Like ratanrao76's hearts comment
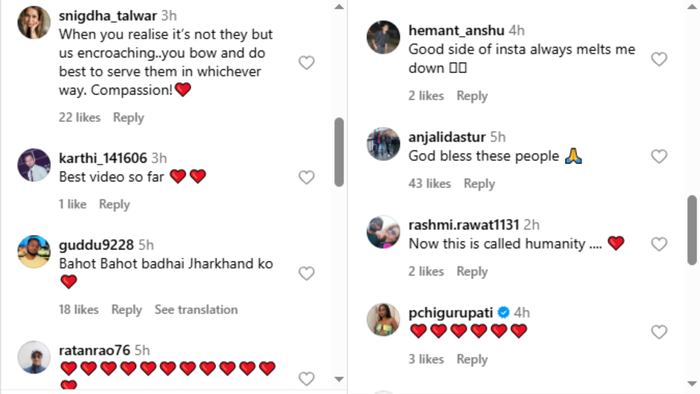Screen dimensions: 700x394 306,379
